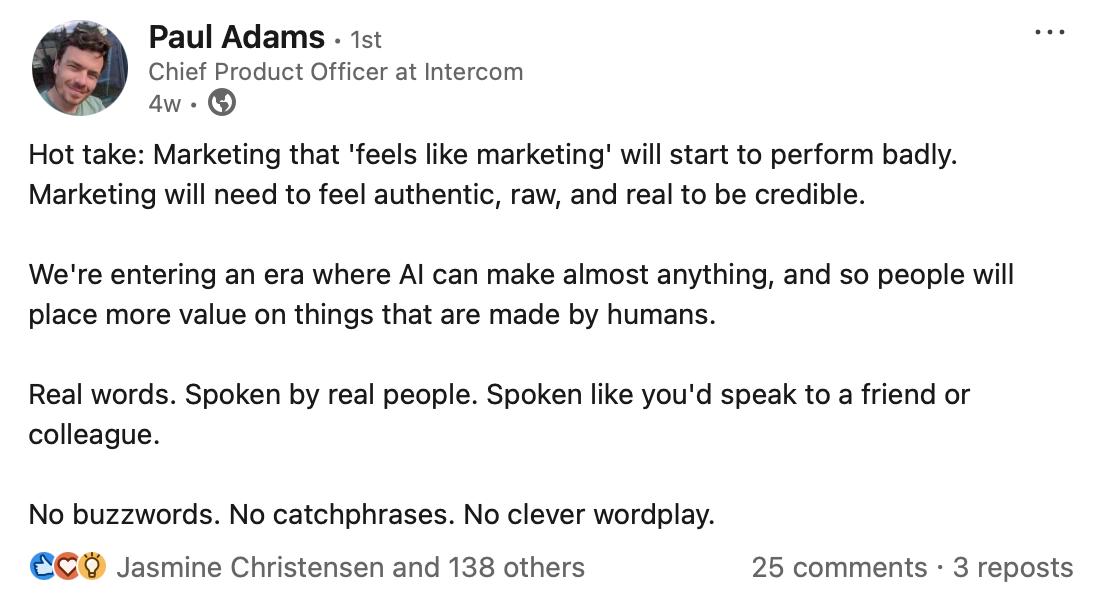Open the three-dot post options menu
Viewport: 1100px width, 596px height.
click(1050, 32)
